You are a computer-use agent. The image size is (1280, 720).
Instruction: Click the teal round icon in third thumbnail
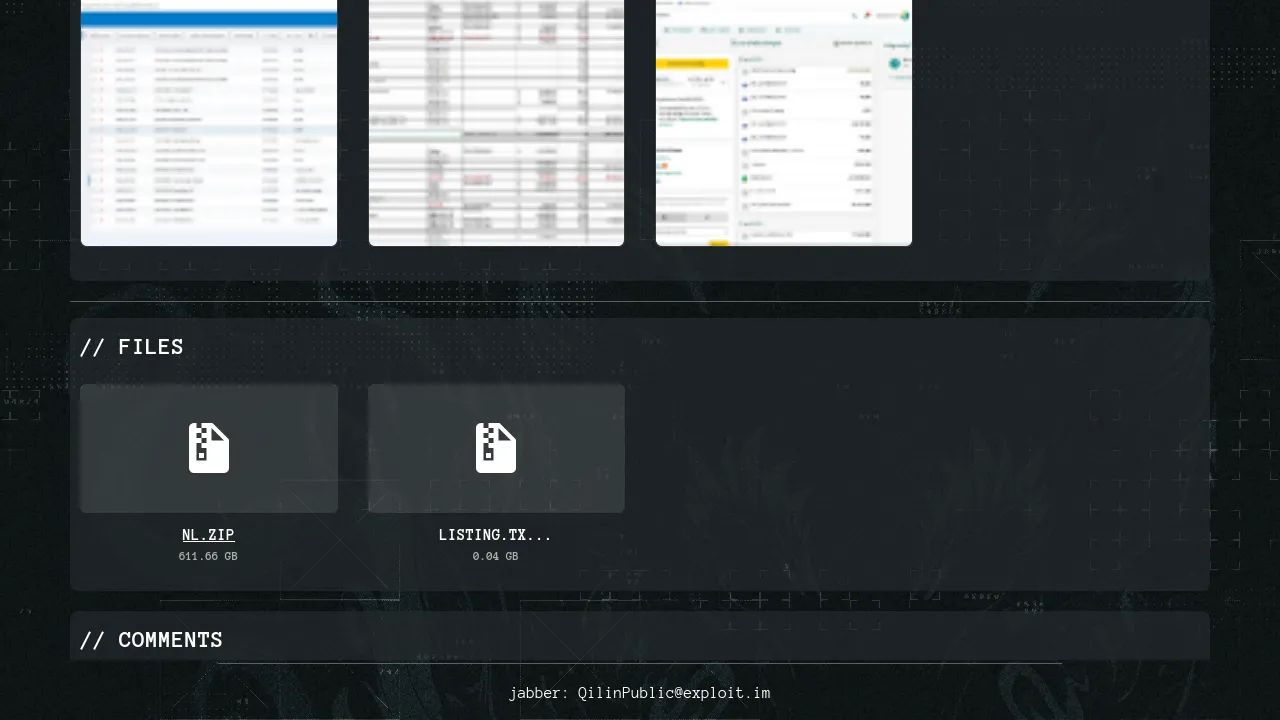(895, 64)
